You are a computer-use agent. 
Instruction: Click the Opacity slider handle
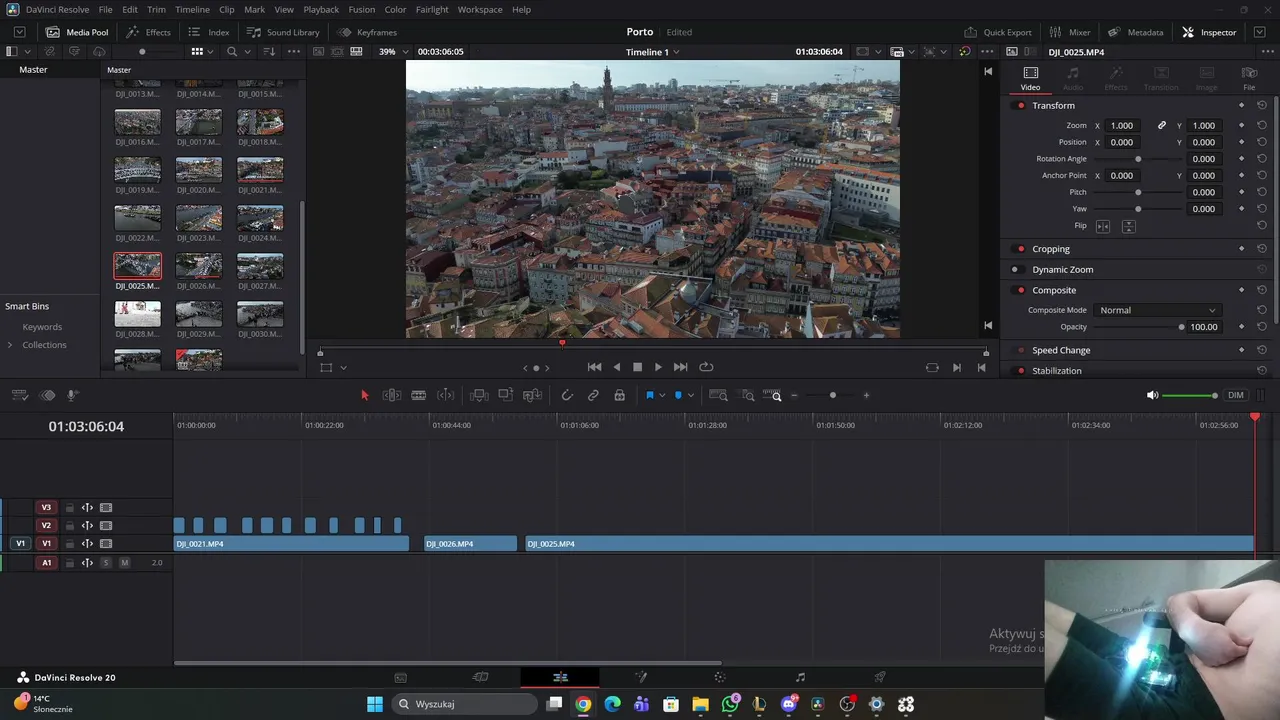1181,327
